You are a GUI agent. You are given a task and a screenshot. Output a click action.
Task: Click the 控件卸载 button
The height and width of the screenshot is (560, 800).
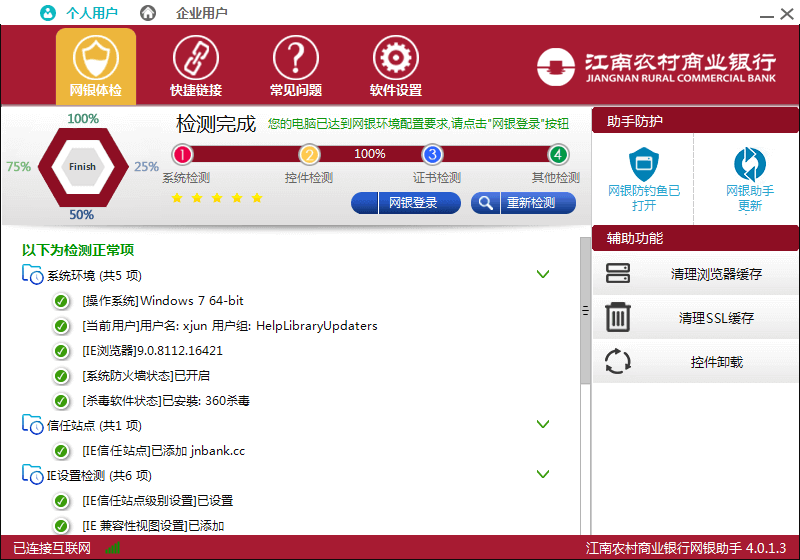tap(696, 362)
